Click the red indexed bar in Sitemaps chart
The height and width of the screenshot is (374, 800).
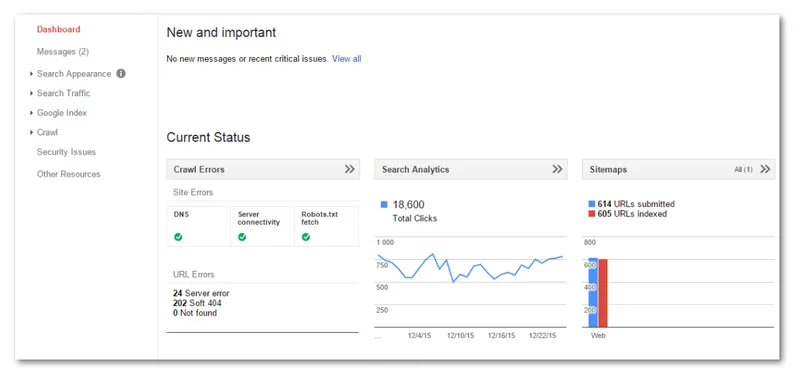[x=603, y=293]
